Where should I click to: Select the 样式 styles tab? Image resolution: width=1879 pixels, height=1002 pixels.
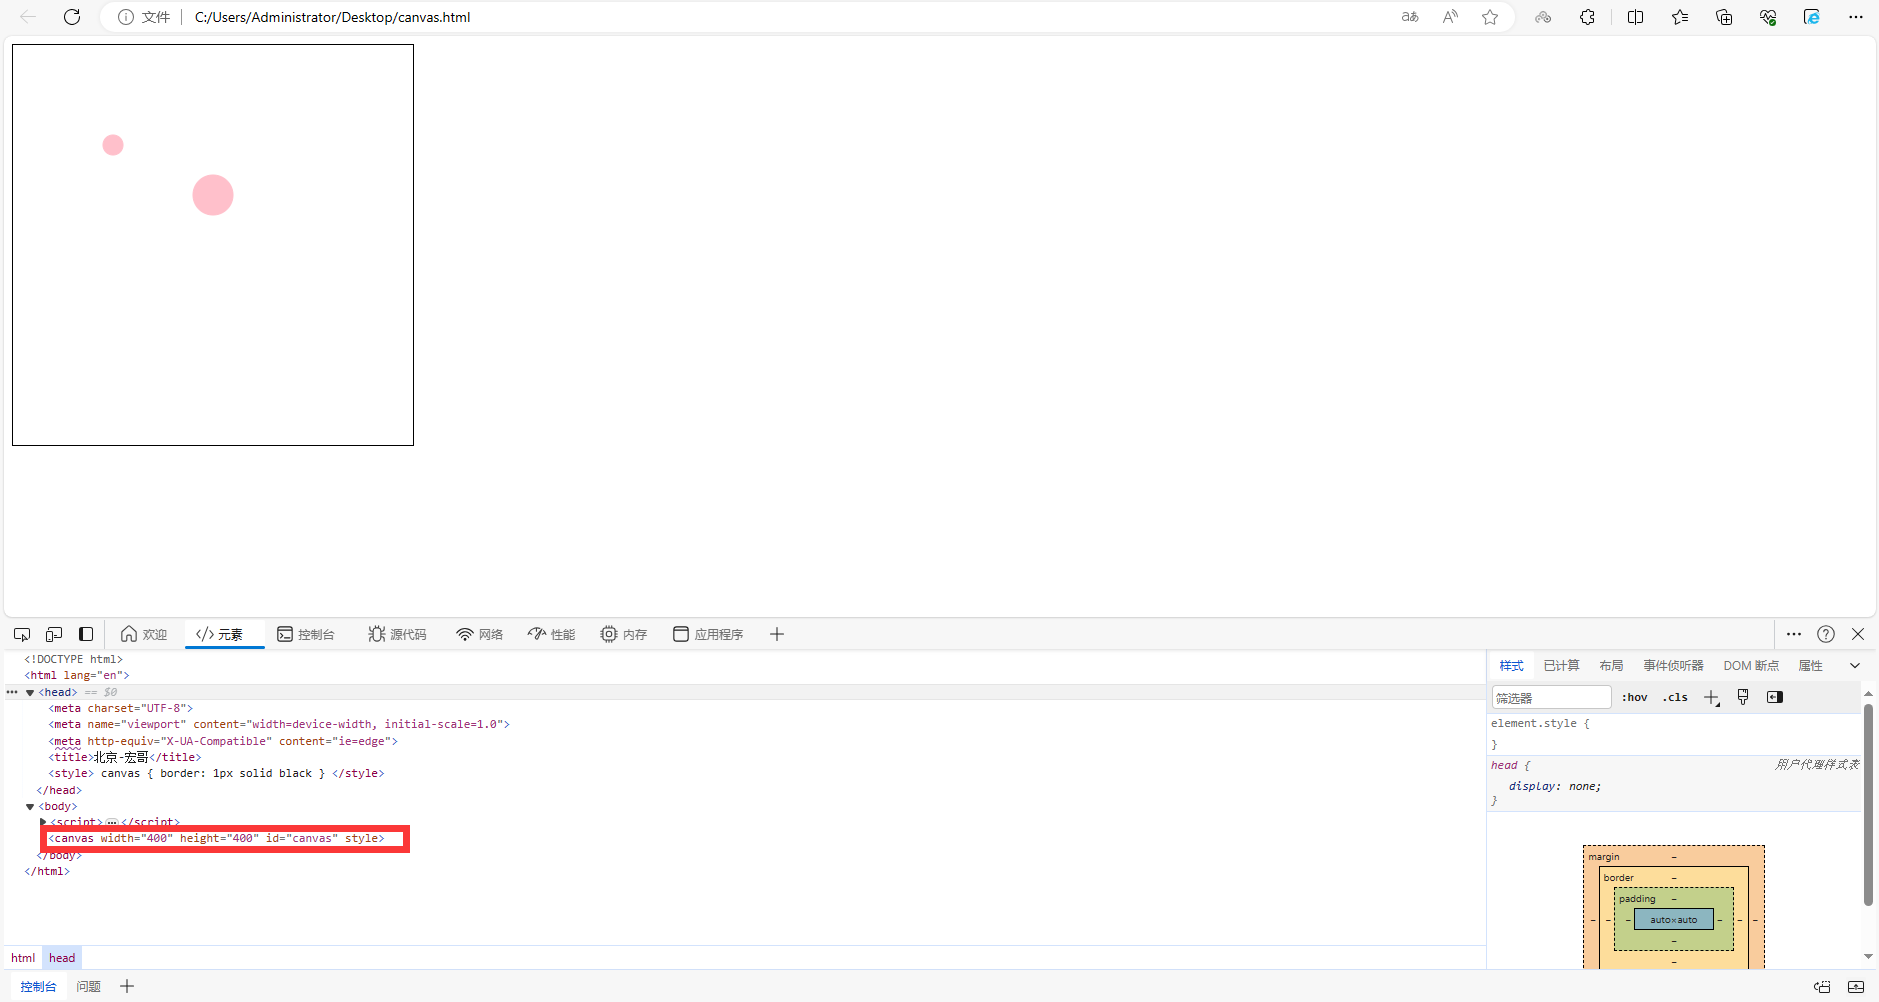1511,665
